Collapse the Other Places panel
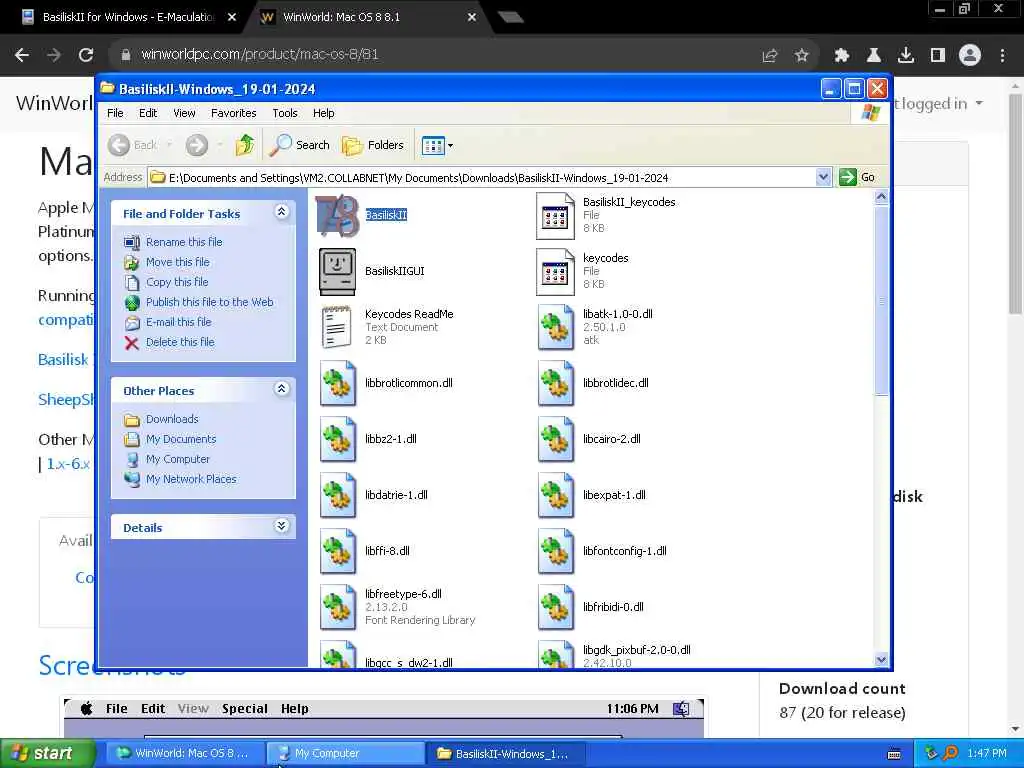1024x768 pixels. tap(281, 389)
